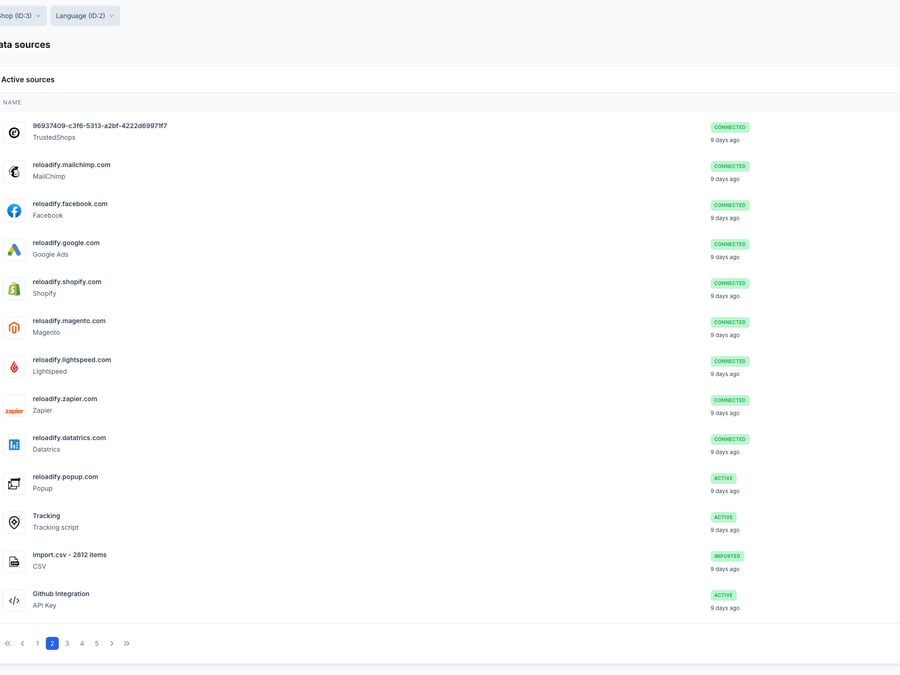Select the Facebook source icon
The image size is (900, 675).
pos(13,210)
